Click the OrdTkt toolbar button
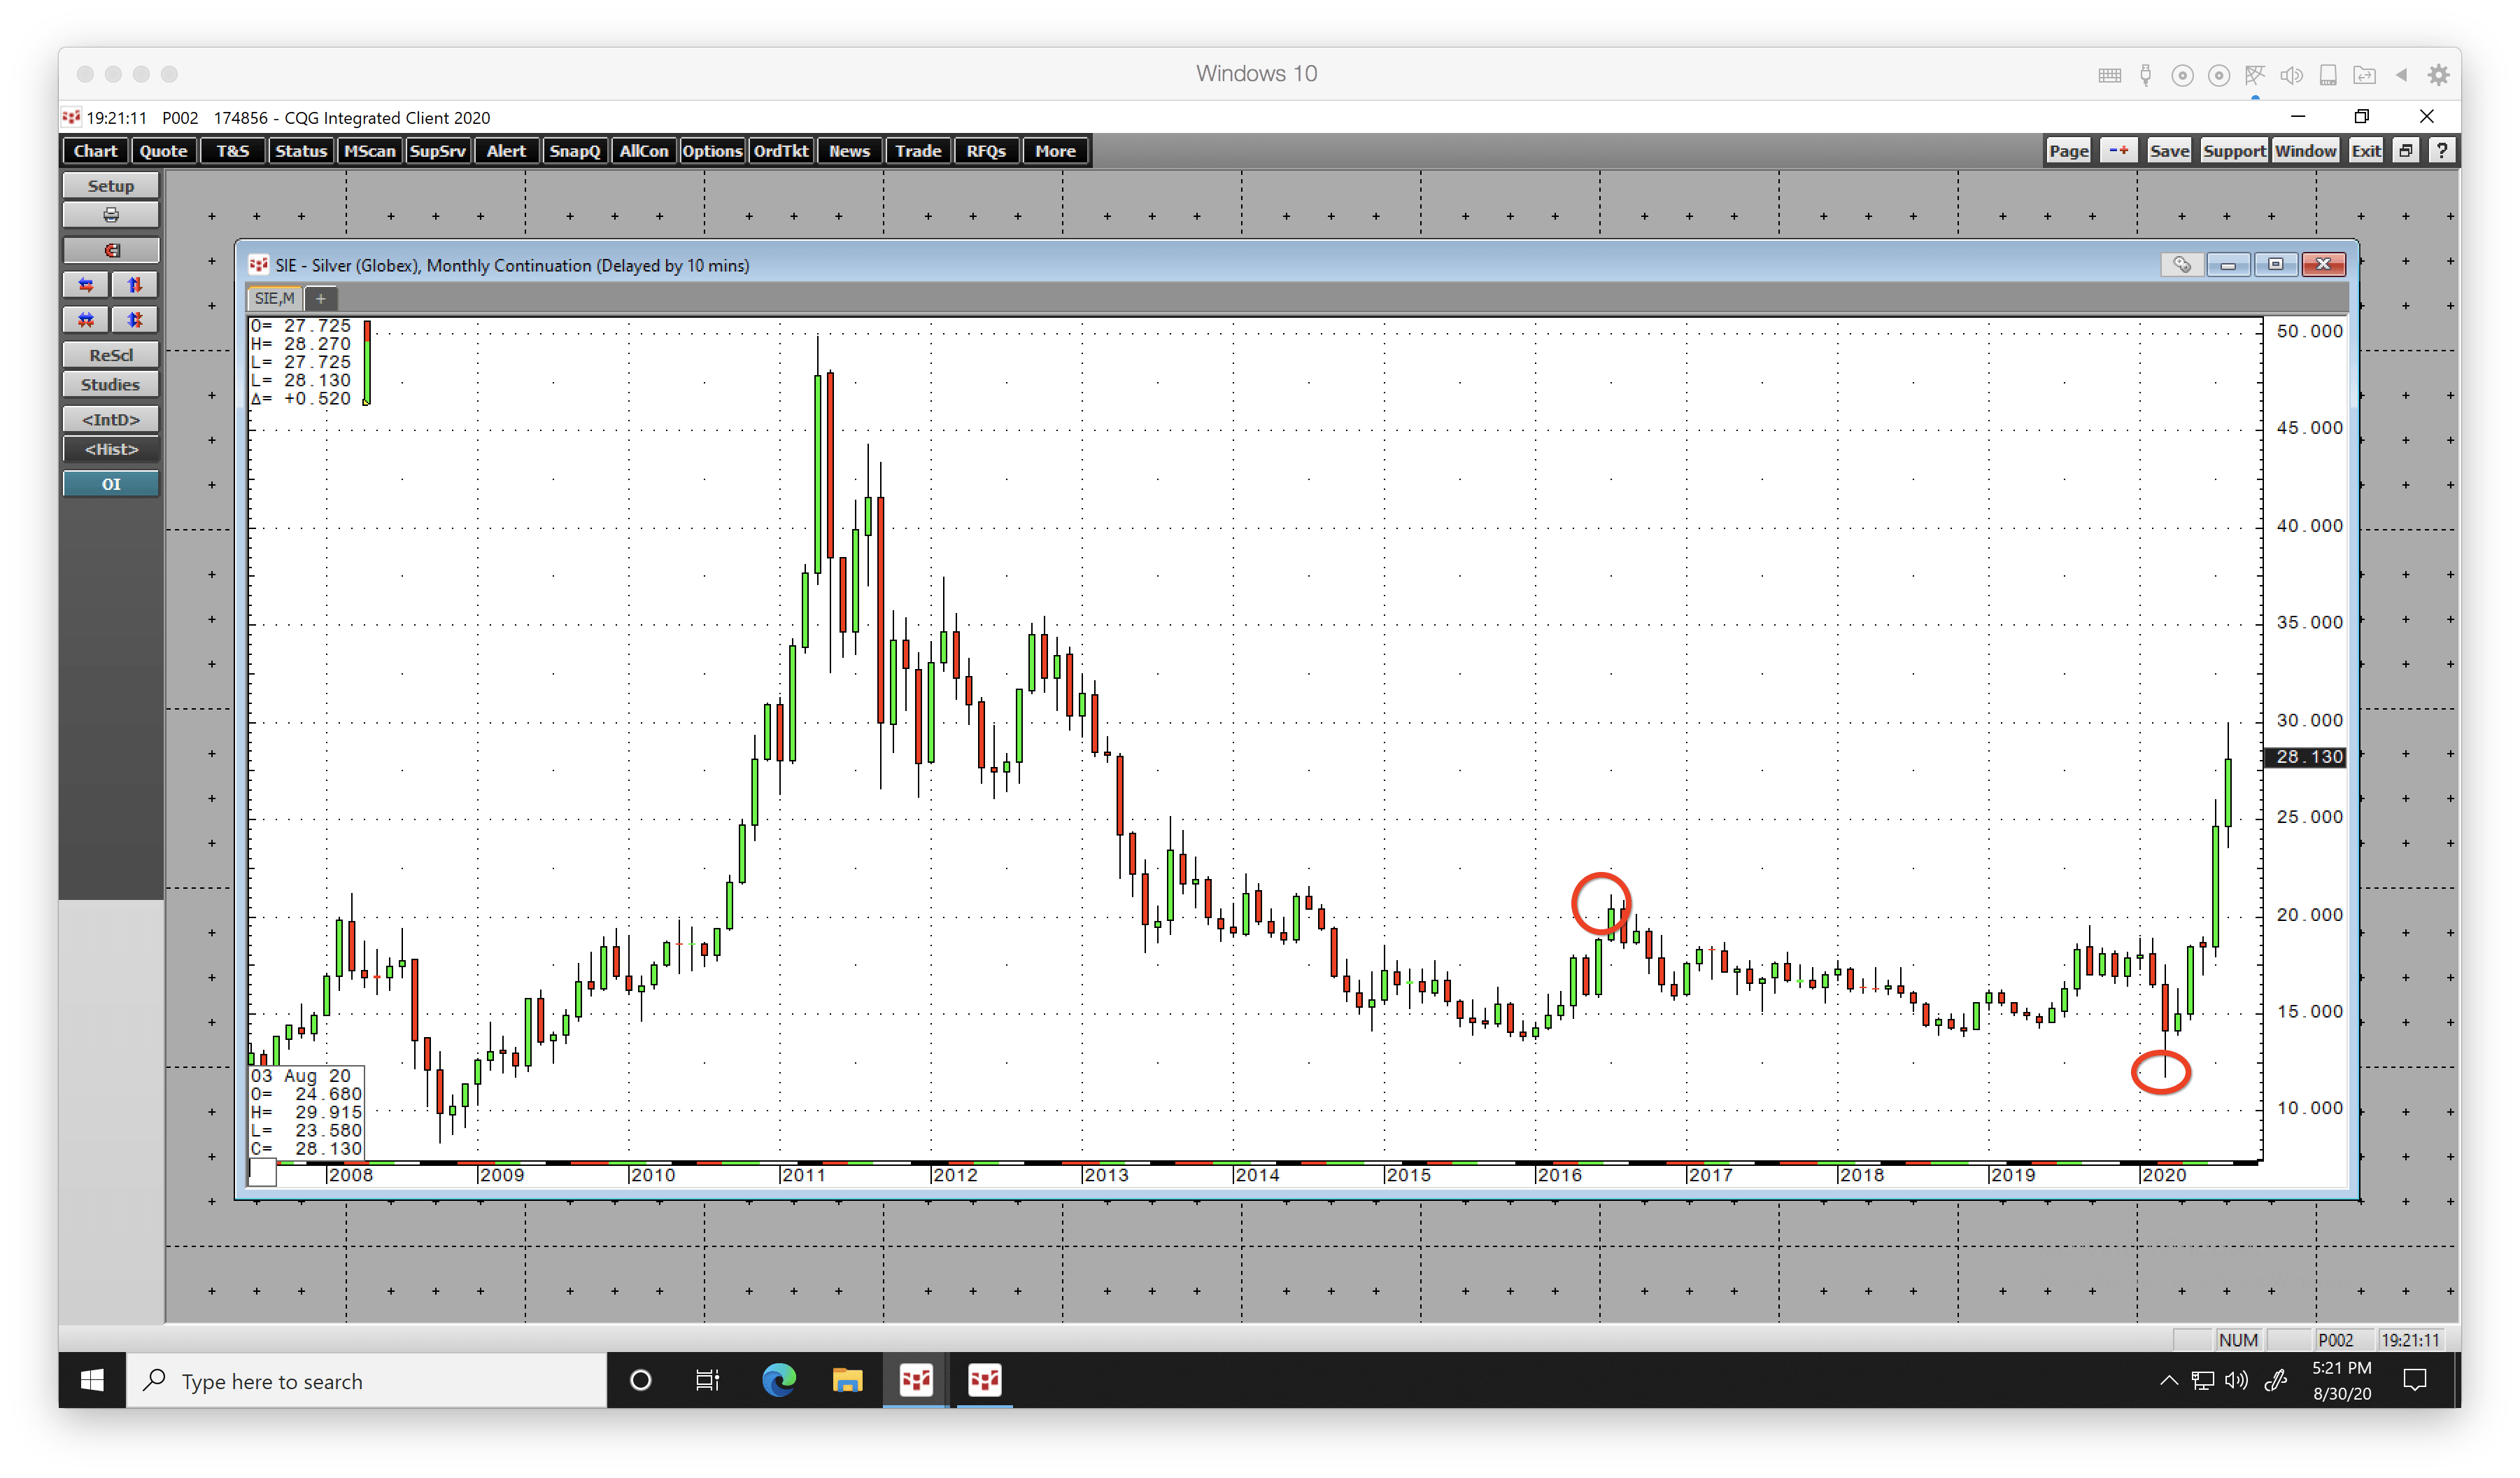 click(x=780, y=151)
